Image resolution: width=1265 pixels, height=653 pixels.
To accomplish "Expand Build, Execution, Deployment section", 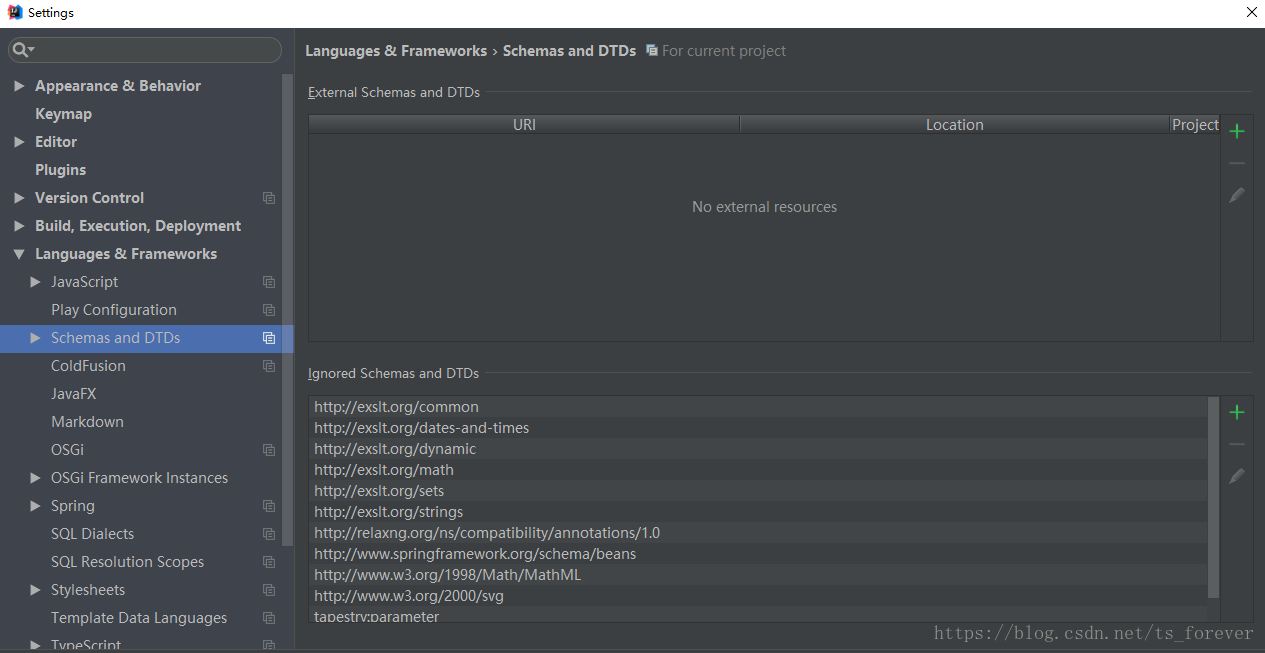I will [x=19, y=226].
